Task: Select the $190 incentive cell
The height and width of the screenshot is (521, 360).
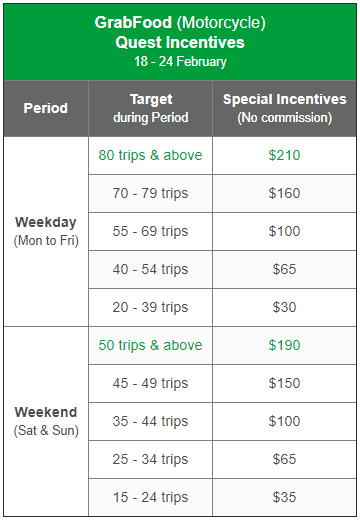Action: point(284,345)
